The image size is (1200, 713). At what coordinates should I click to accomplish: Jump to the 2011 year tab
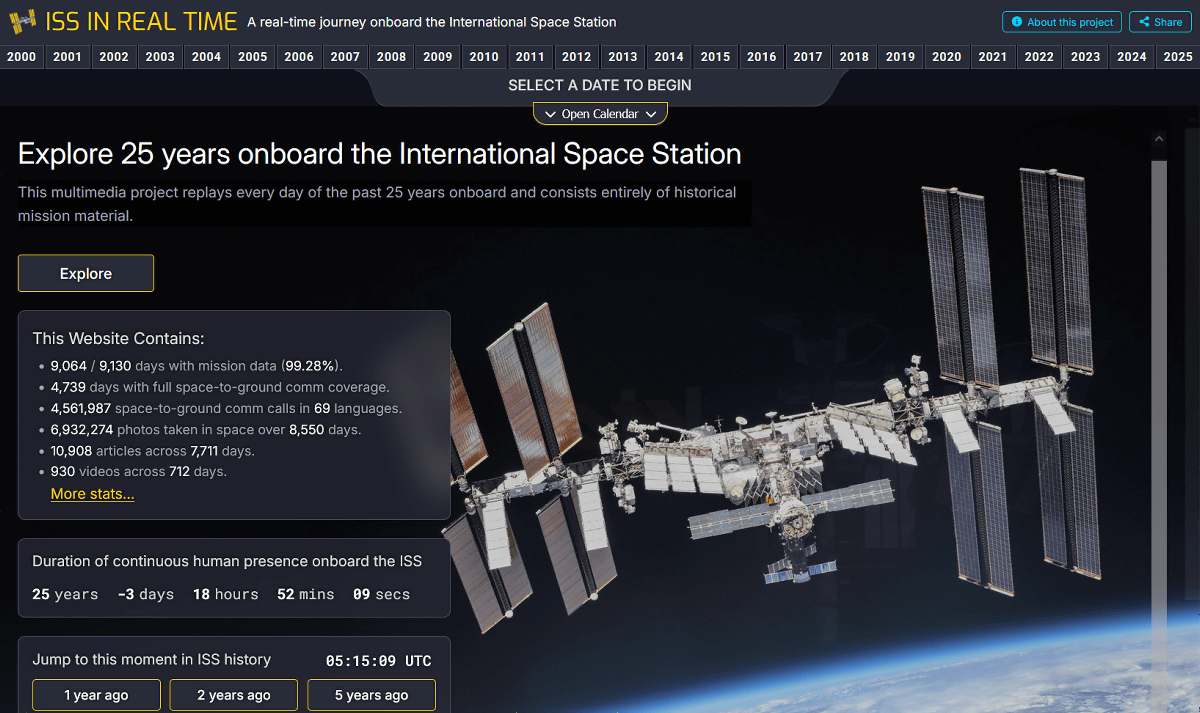[x=530, y=57]
